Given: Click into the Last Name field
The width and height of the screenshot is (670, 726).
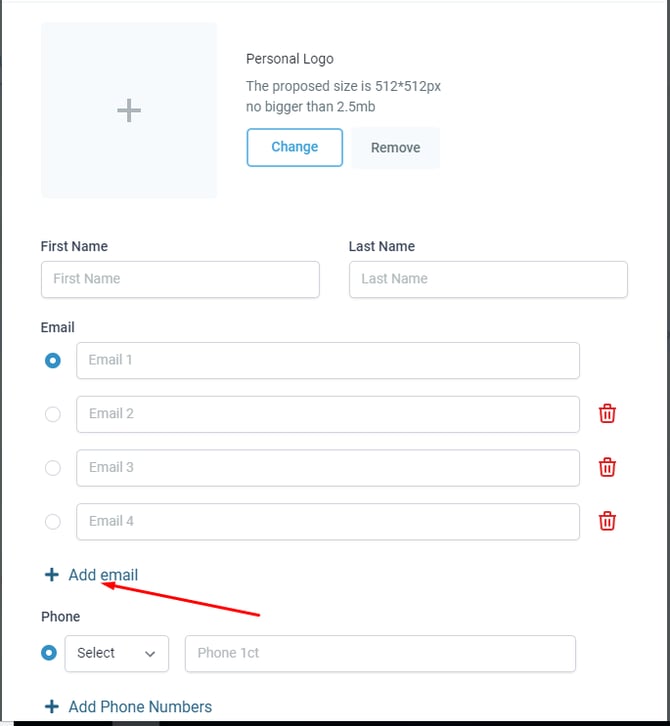Looking at the screenshot, I should click(x=488, y=279).
